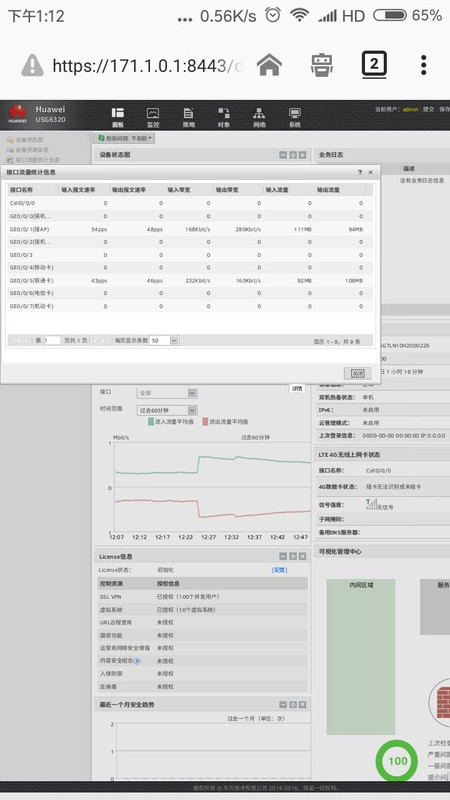Click the green 100 score ring

click(397, 761)
